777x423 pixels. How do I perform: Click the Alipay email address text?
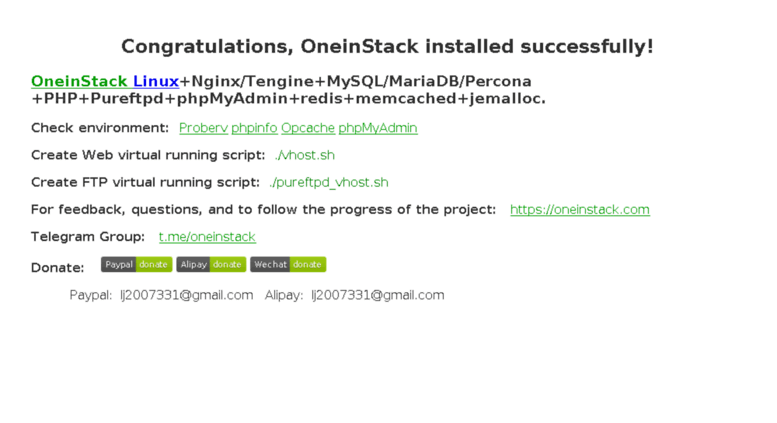(377, 295)
